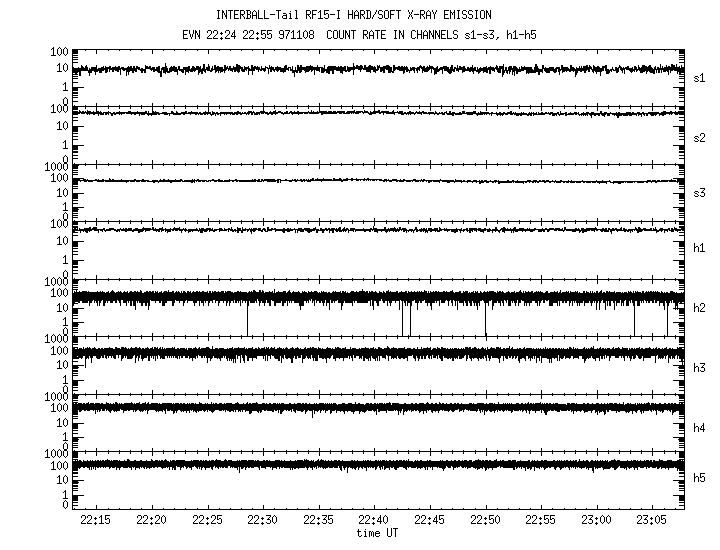
Task: Select the s2 channel label
Action: pyautogui.click(x=699, y=137)
